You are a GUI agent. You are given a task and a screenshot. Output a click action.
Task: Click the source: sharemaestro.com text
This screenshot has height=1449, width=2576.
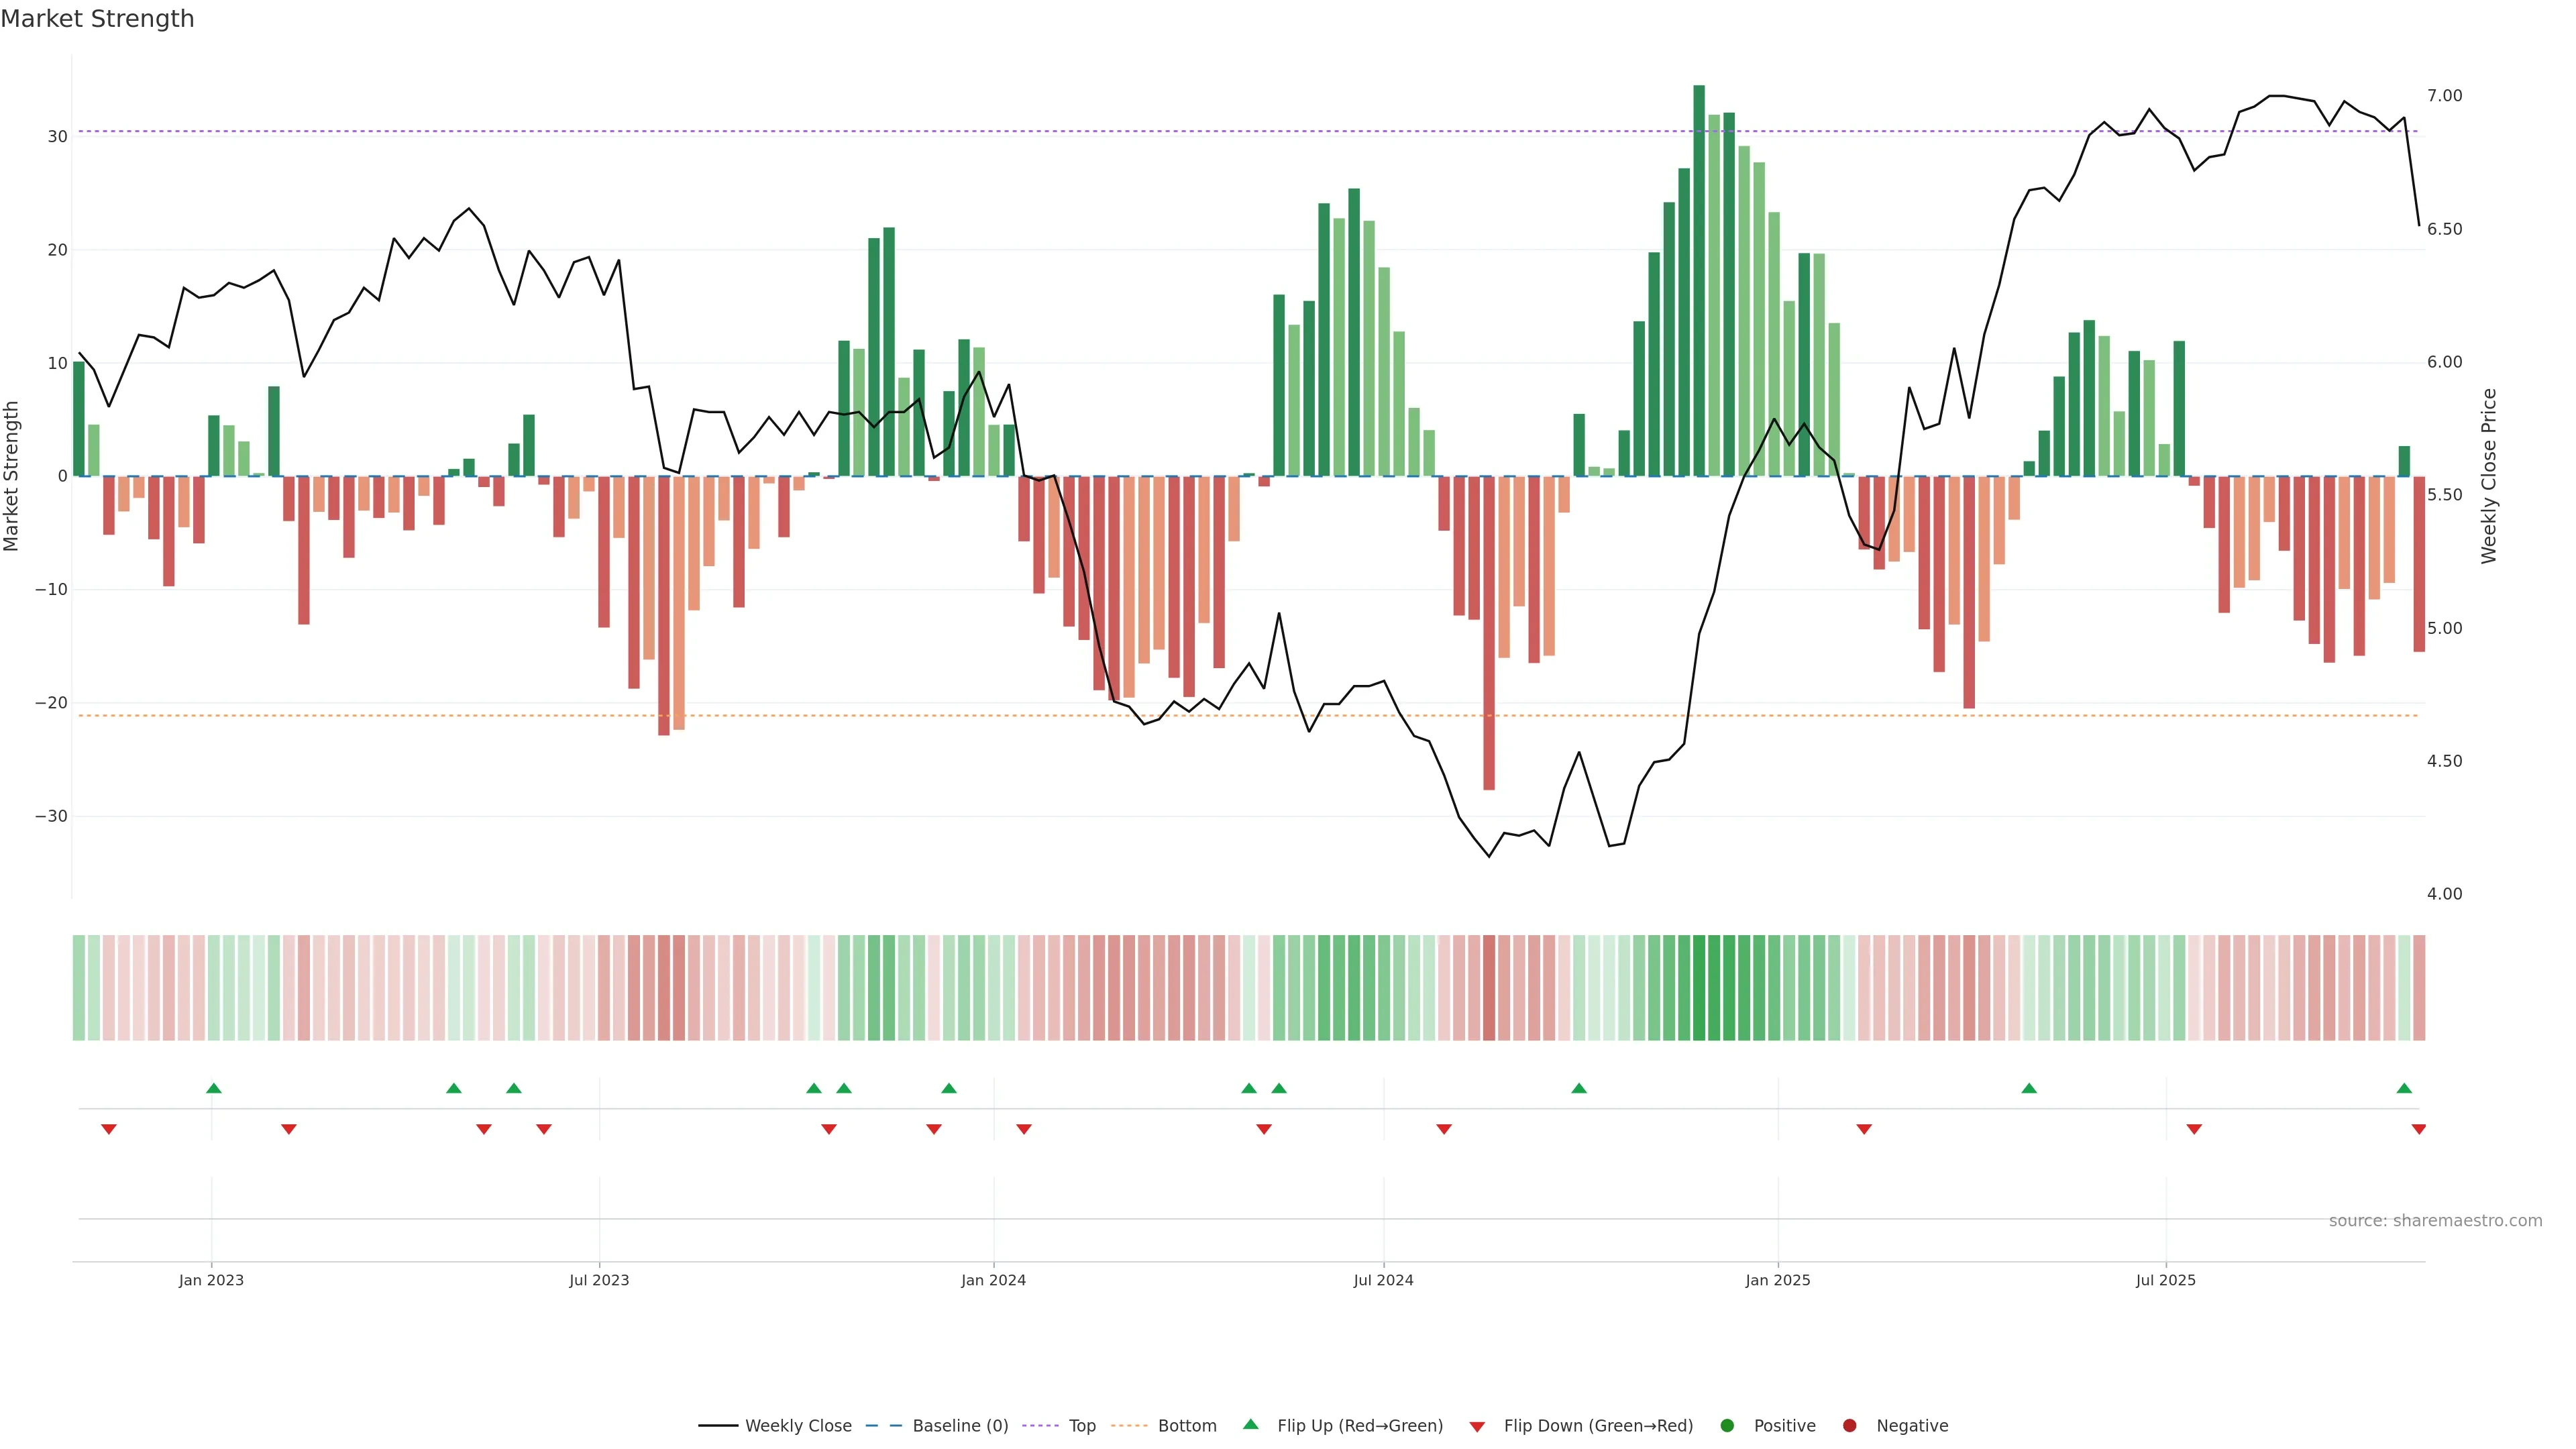click(x=2435, y=1221)
